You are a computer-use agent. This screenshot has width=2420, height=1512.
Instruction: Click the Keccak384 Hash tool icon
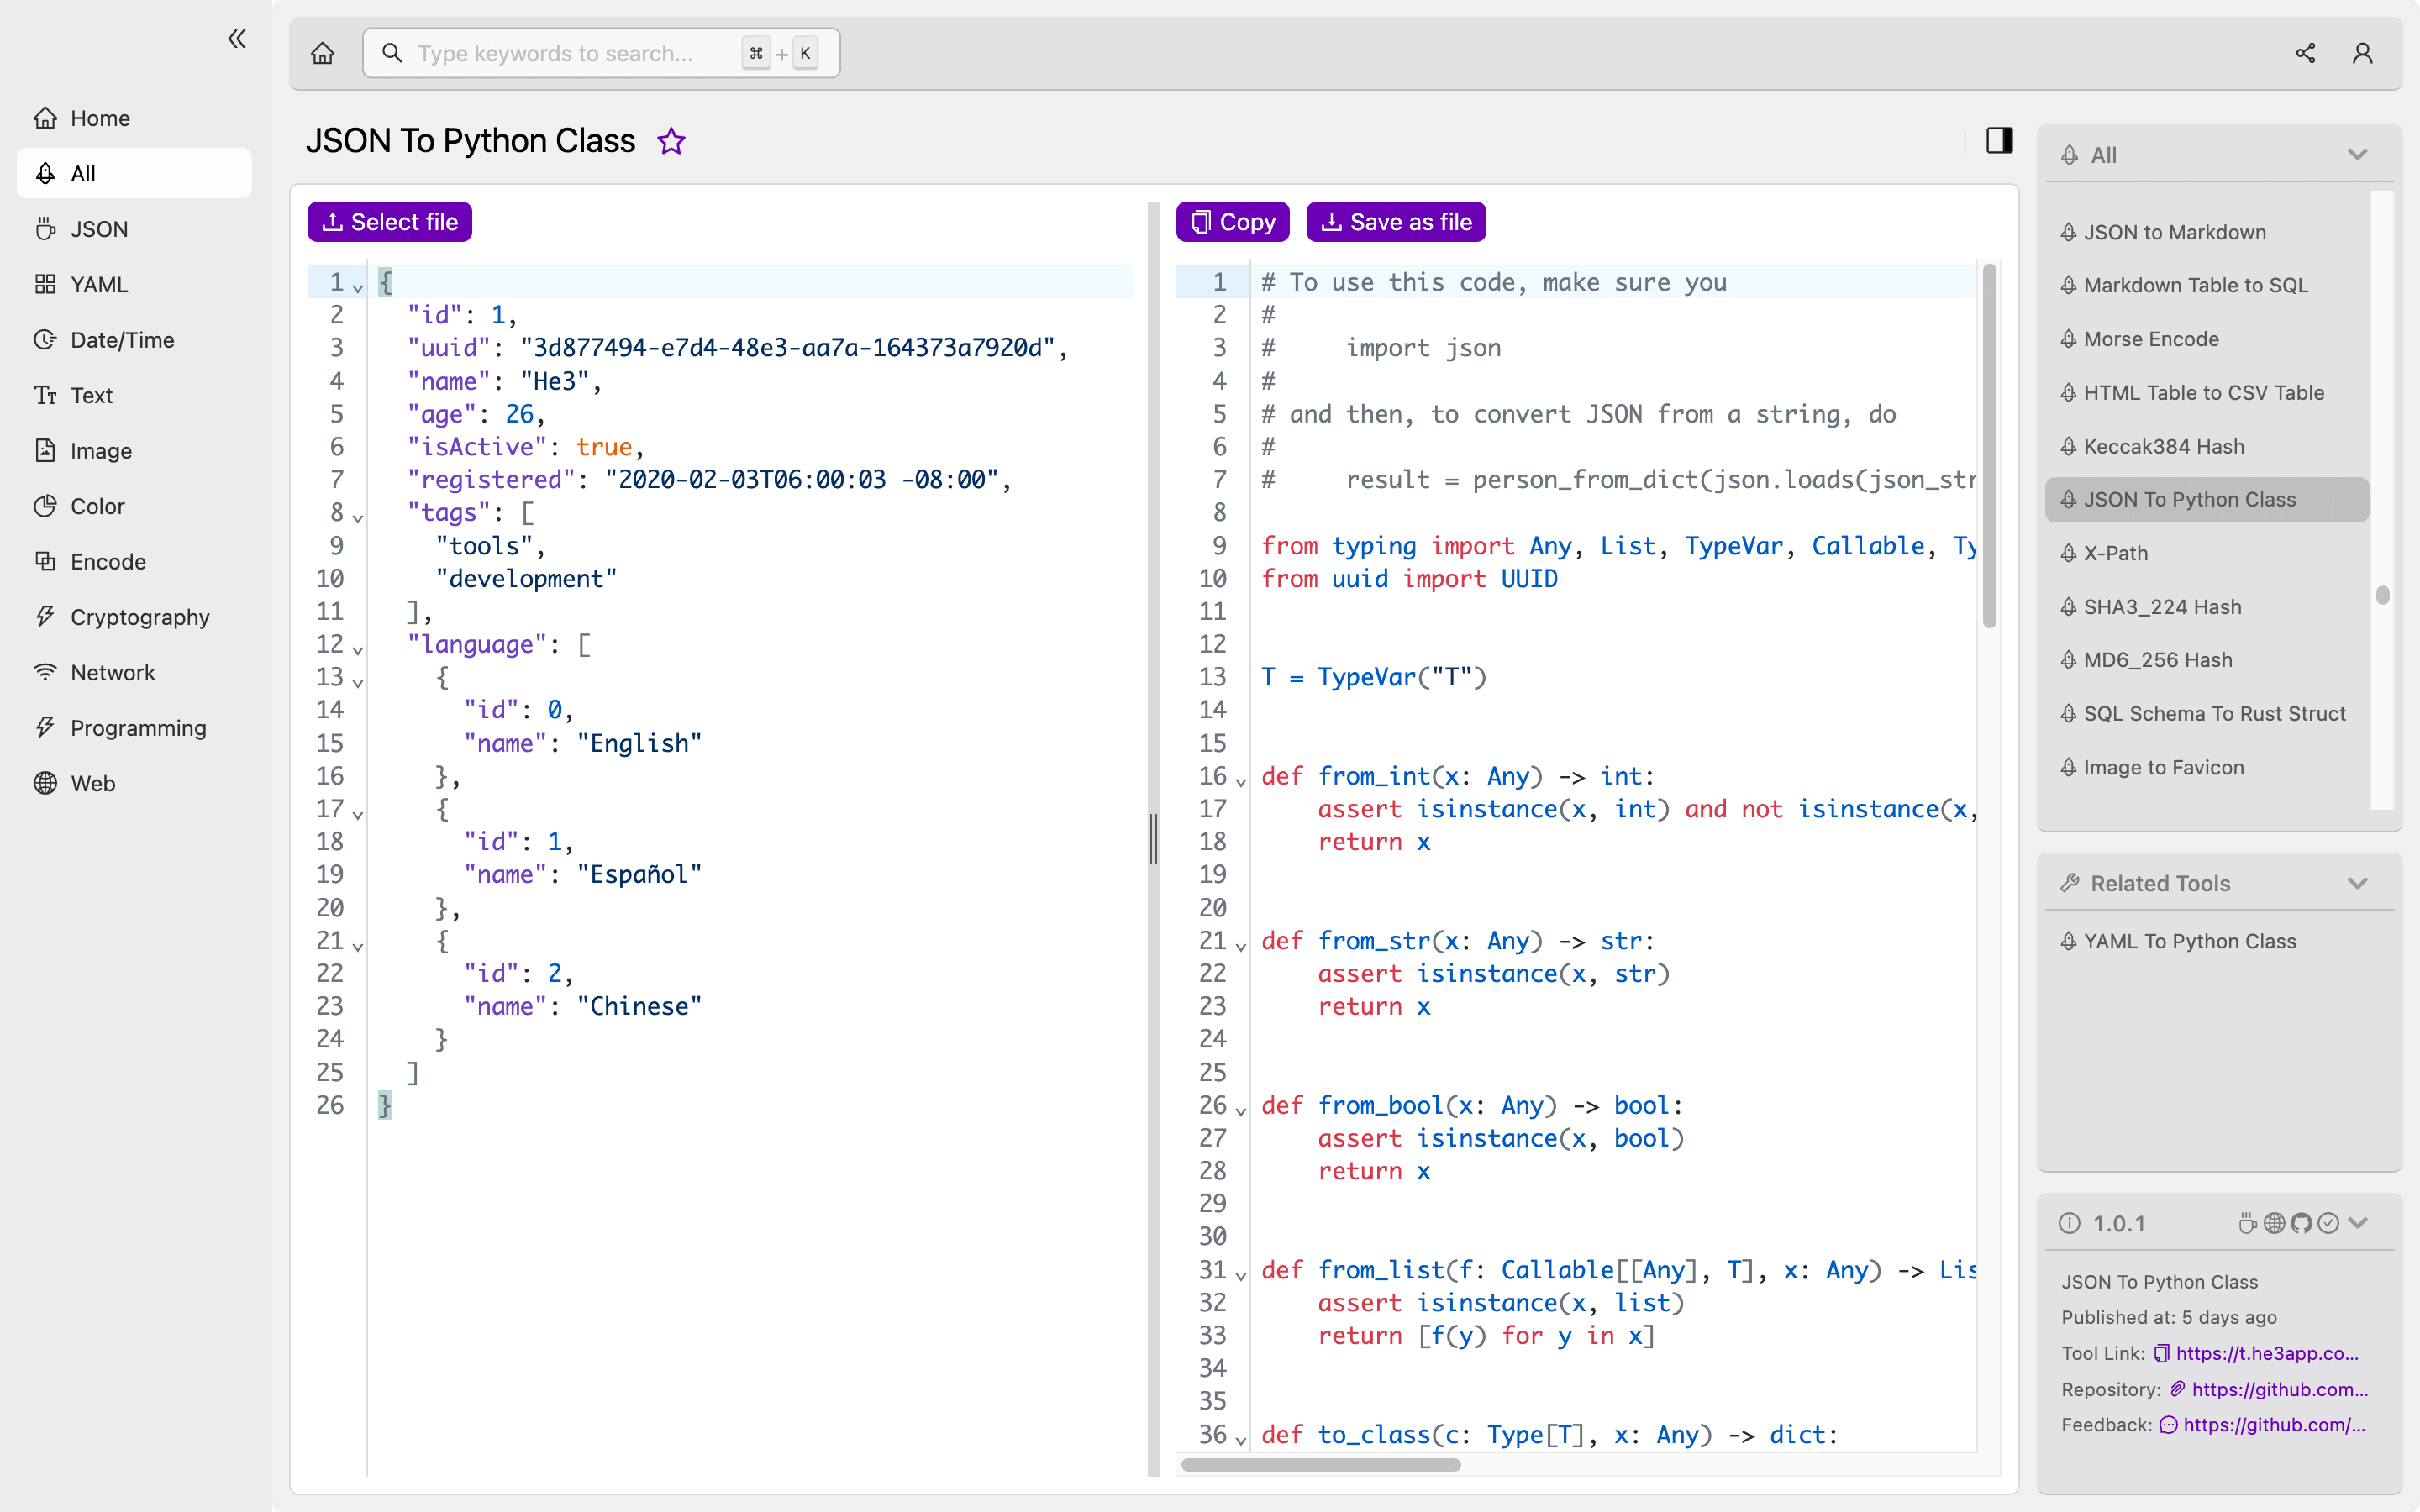point(2070,446)
